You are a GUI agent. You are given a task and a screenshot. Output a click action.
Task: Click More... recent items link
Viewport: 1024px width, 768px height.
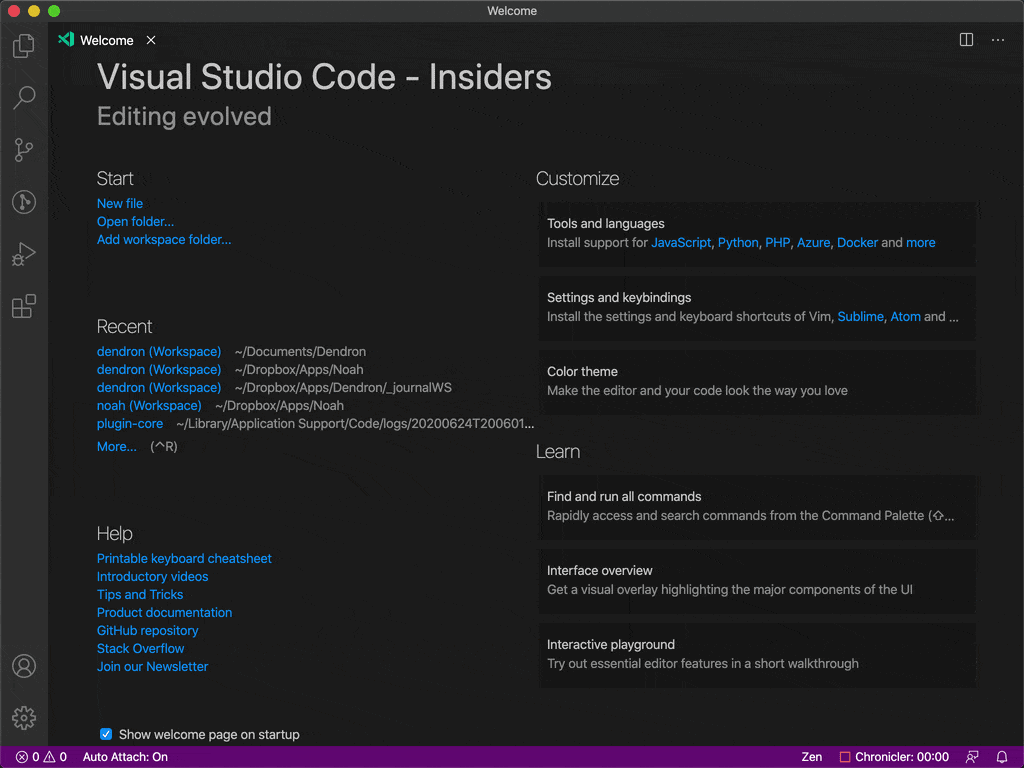116,447
